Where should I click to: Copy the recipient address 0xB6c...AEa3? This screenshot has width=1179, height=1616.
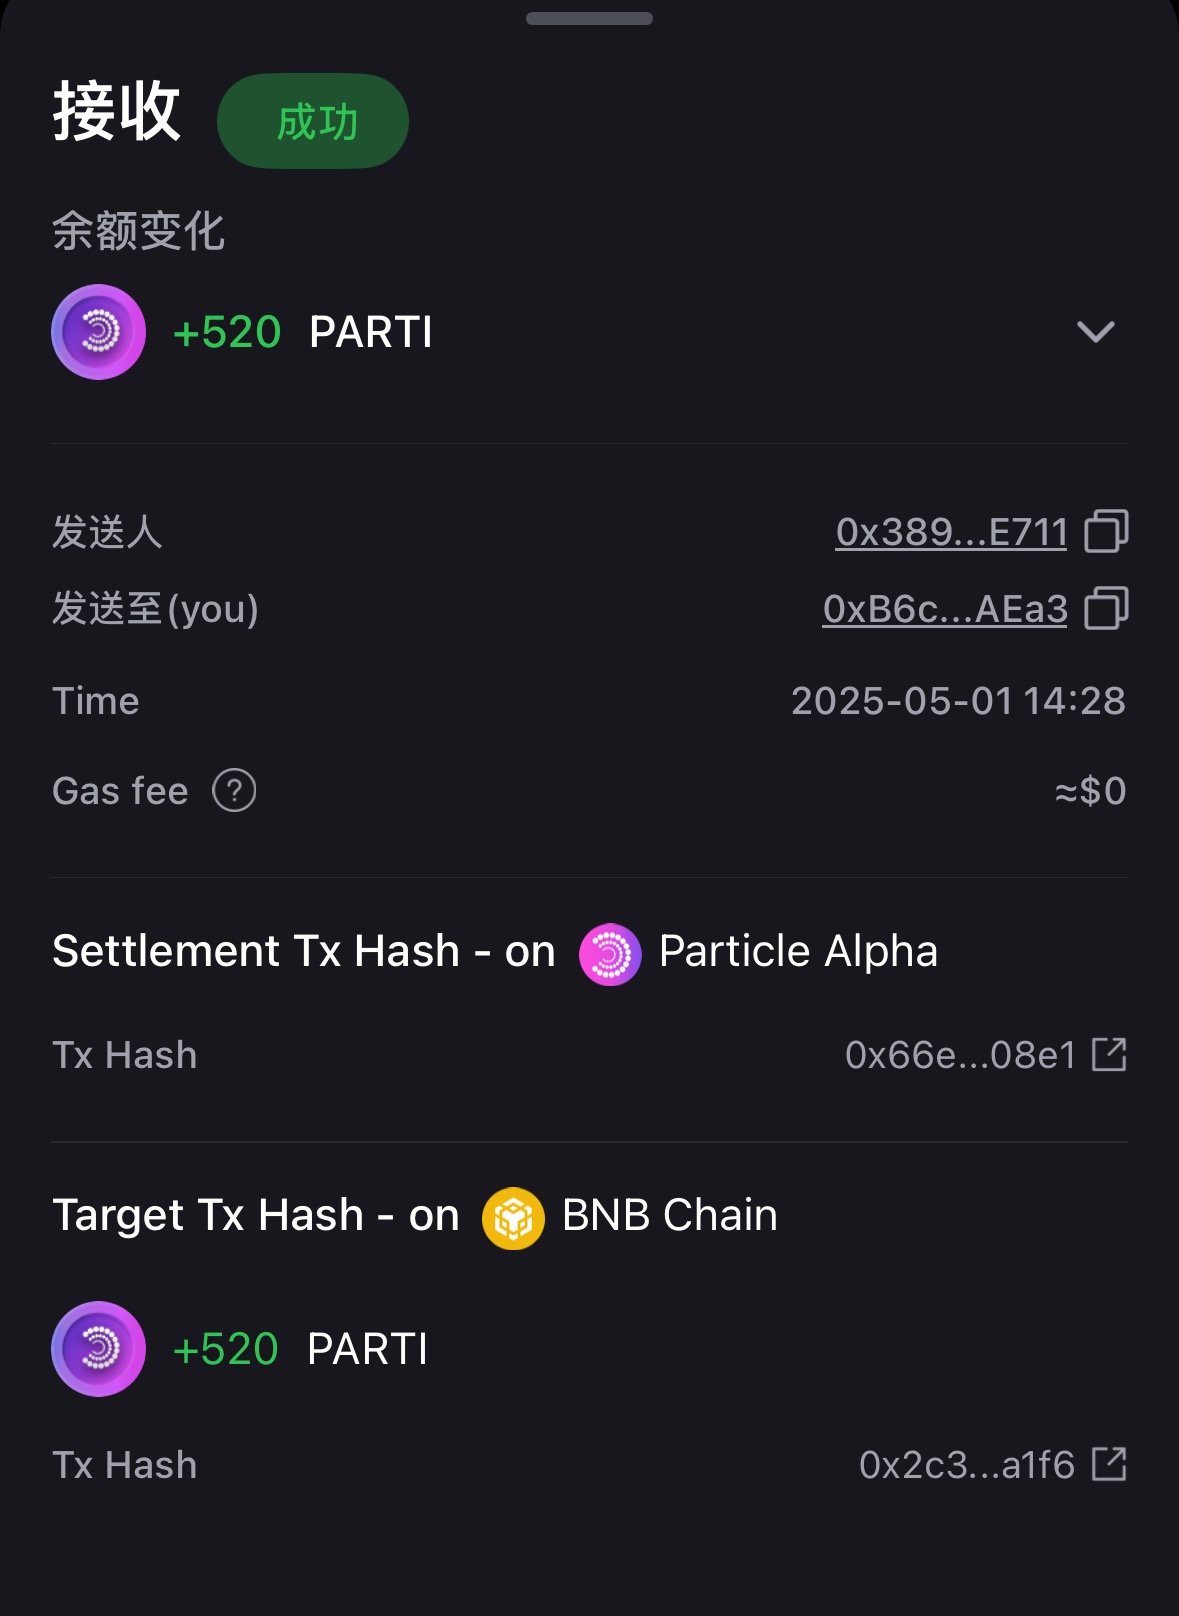(1106, 608)
